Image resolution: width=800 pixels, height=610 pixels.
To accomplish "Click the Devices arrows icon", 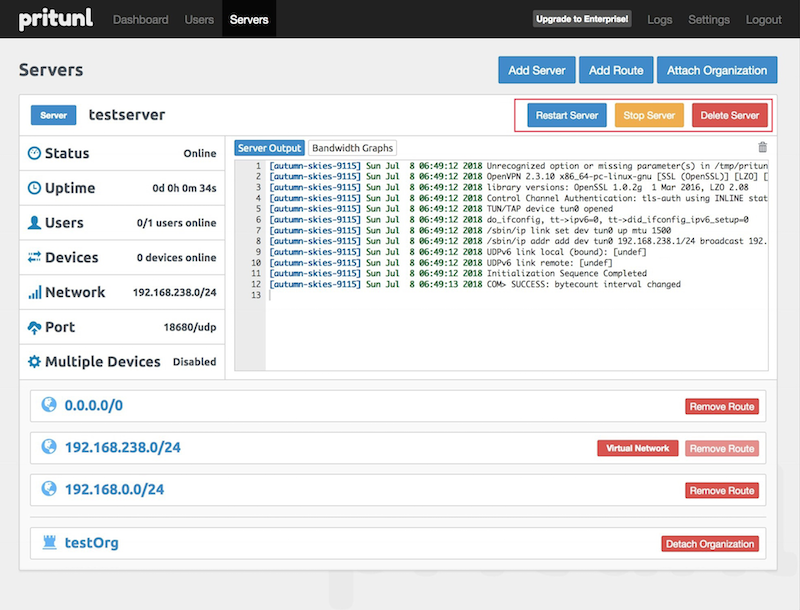I will (34, 257).
